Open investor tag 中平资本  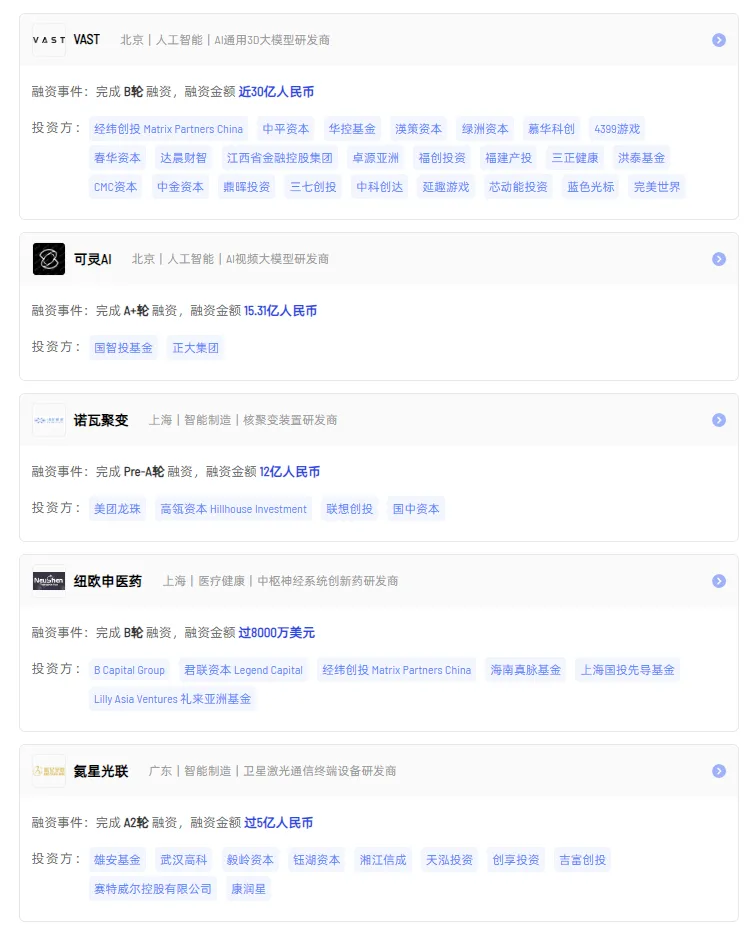coord(286,129)
